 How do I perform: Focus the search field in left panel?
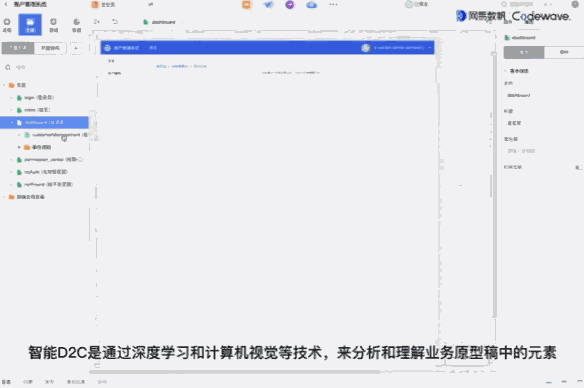45,67
